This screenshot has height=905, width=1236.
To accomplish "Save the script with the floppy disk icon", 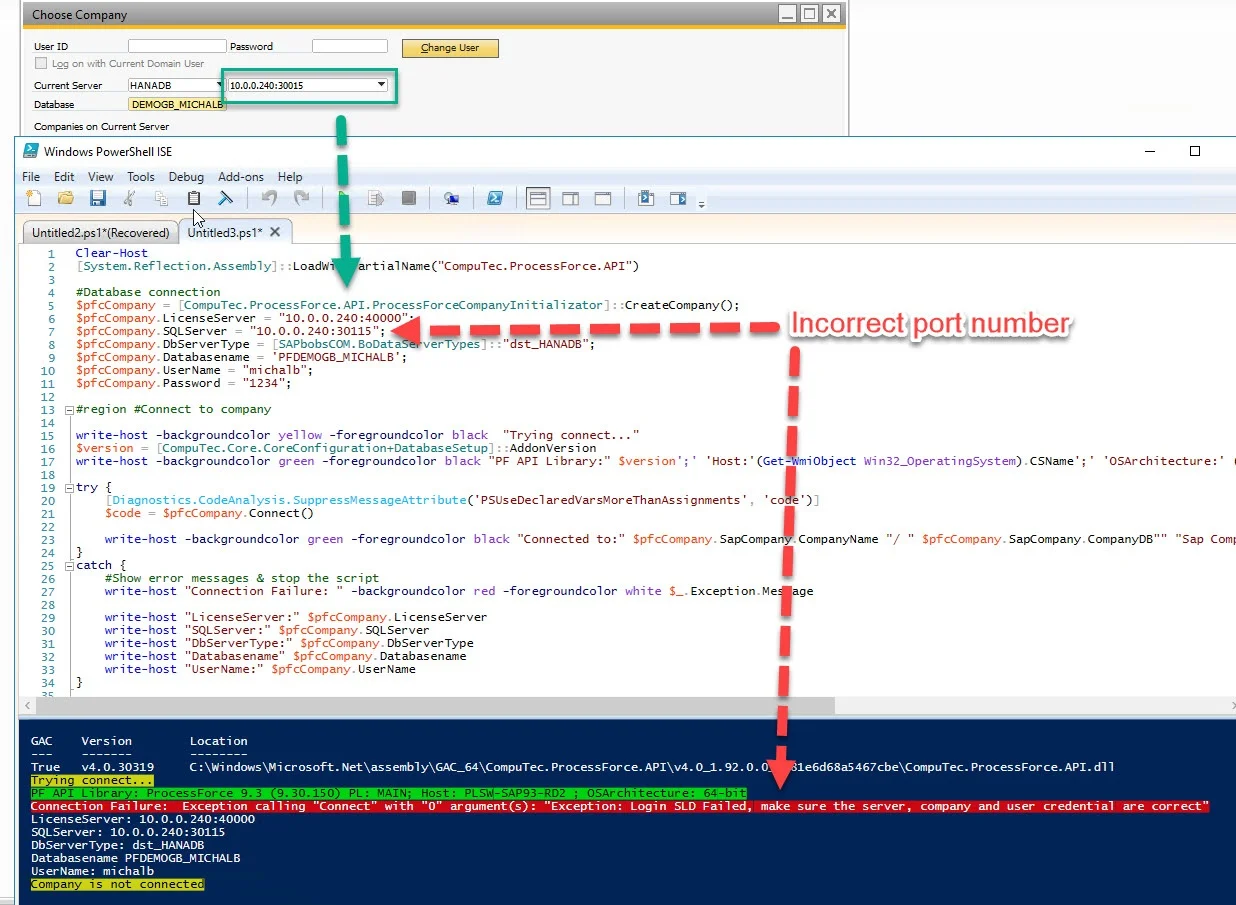I will pyautogui.click(x=97, y=198).
